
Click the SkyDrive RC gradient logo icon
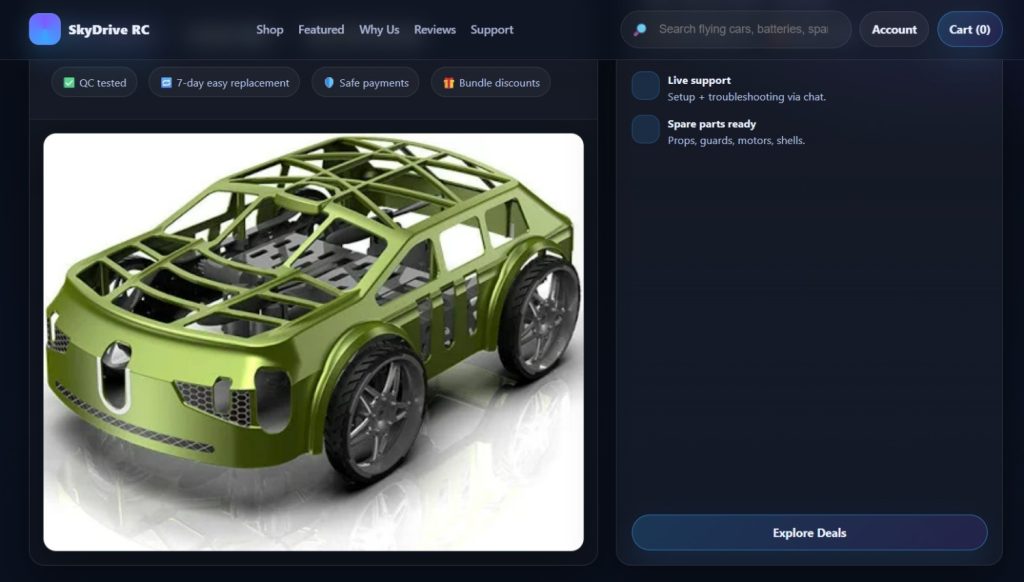(44, 29)
